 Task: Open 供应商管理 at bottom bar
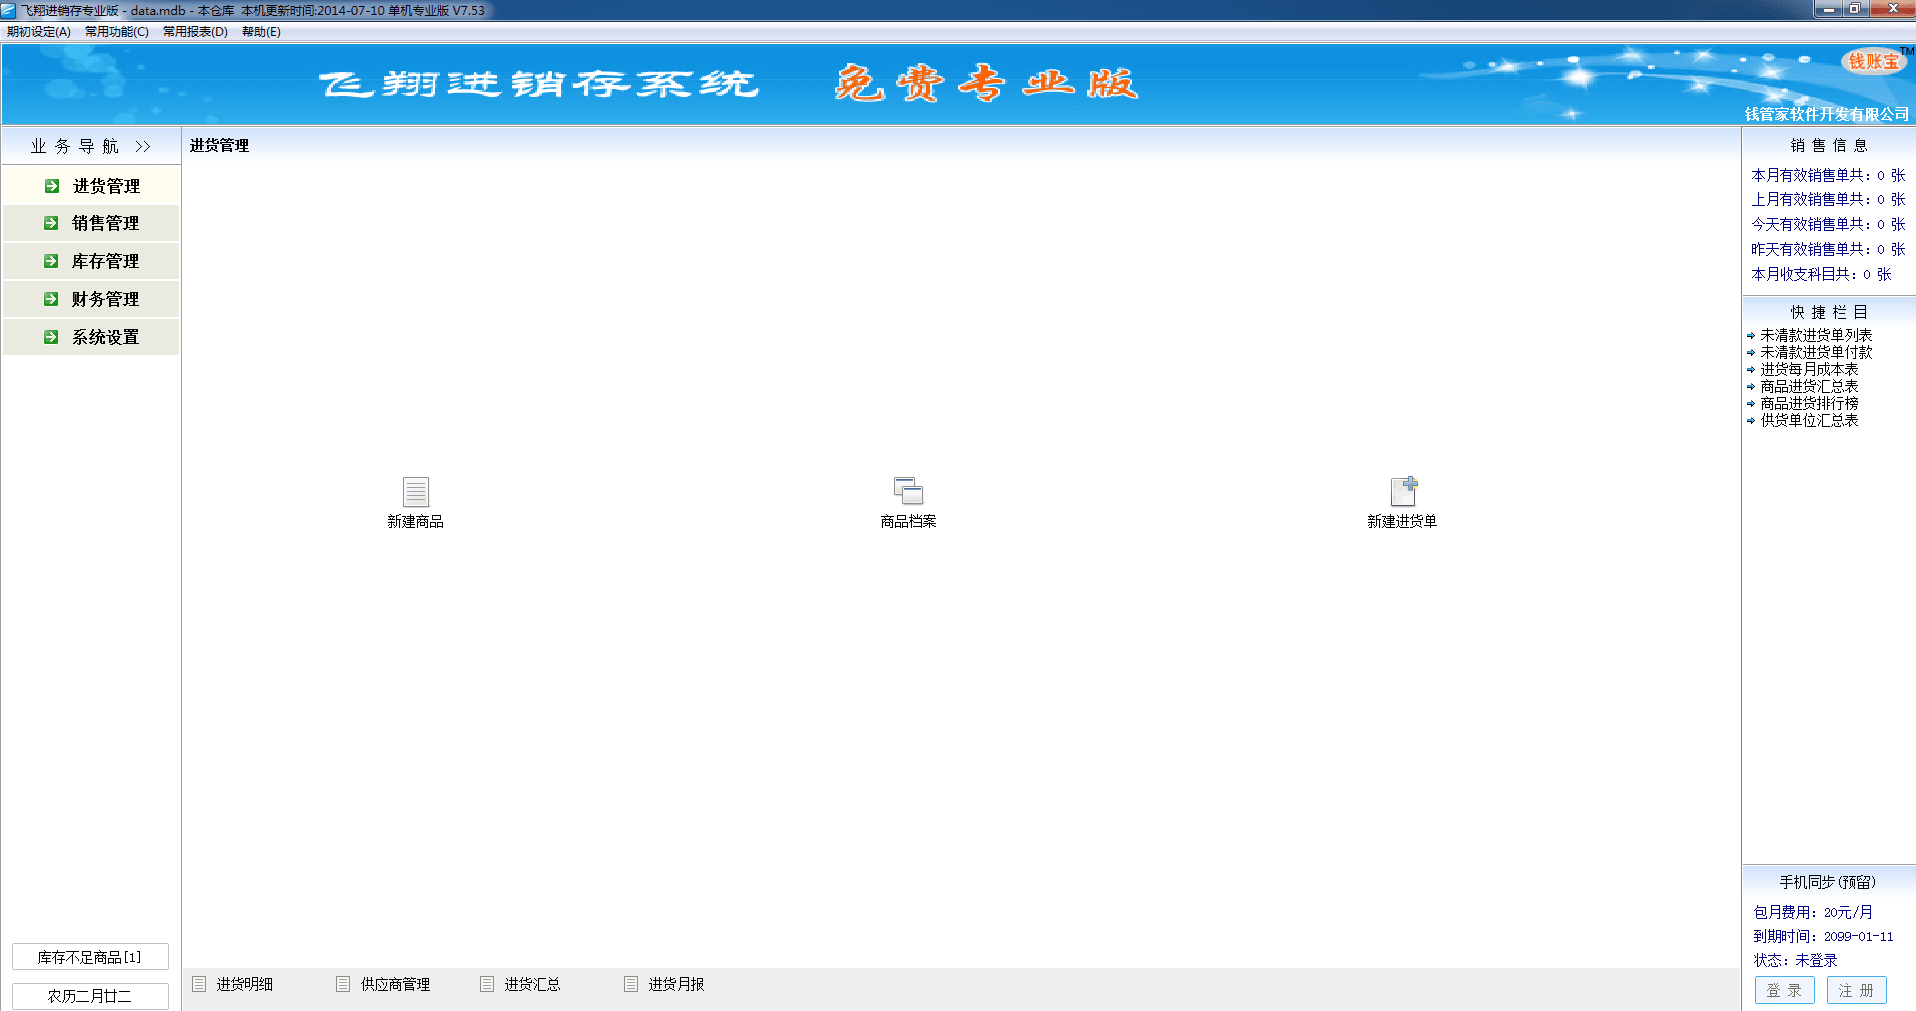tap(394, 984)
